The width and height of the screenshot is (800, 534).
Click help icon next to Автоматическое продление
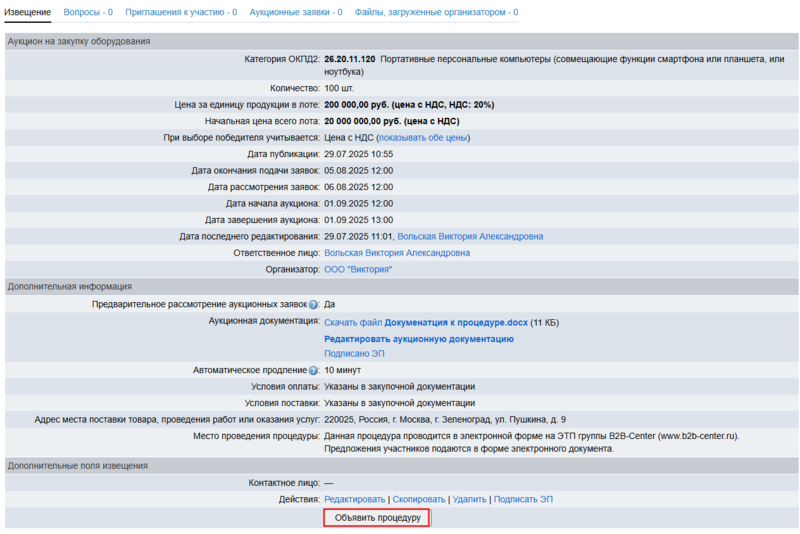[x=313, y=371]
